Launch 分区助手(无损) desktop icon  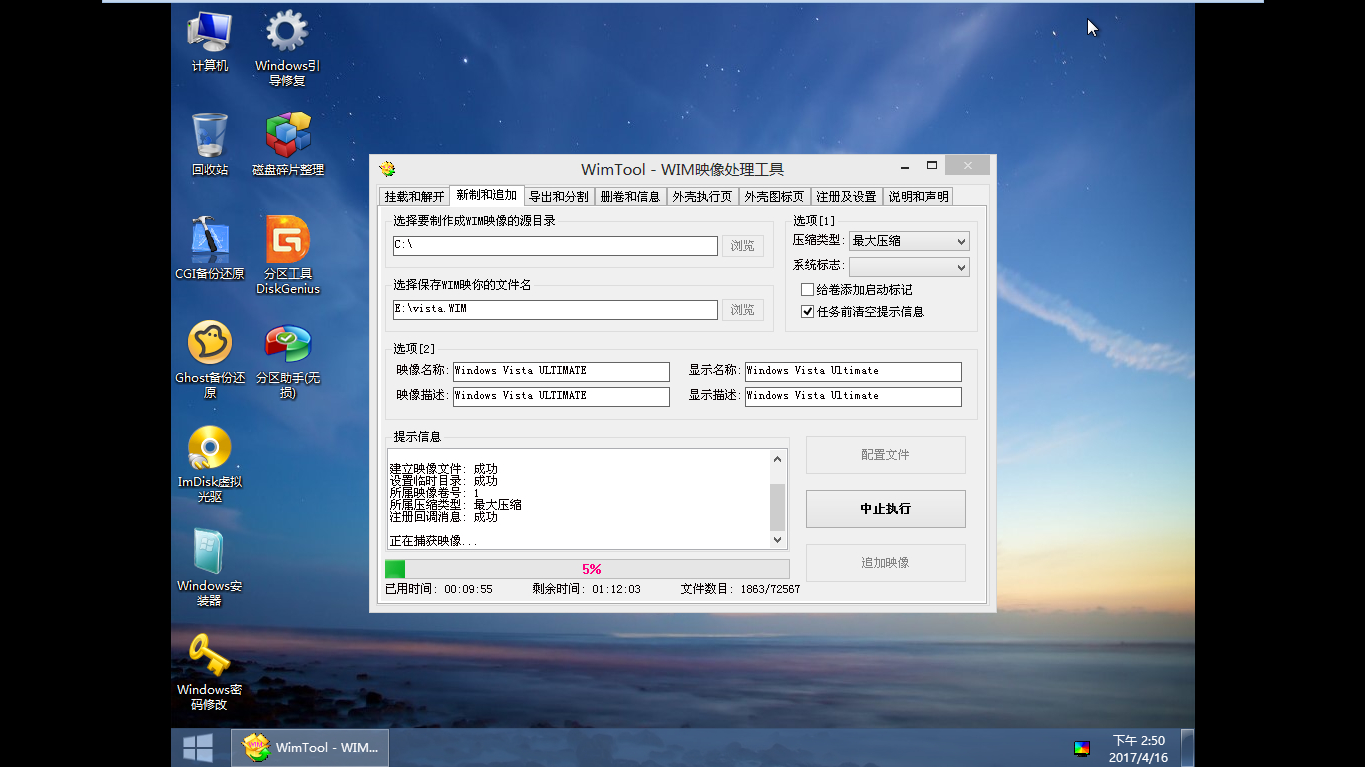(288, 359)
